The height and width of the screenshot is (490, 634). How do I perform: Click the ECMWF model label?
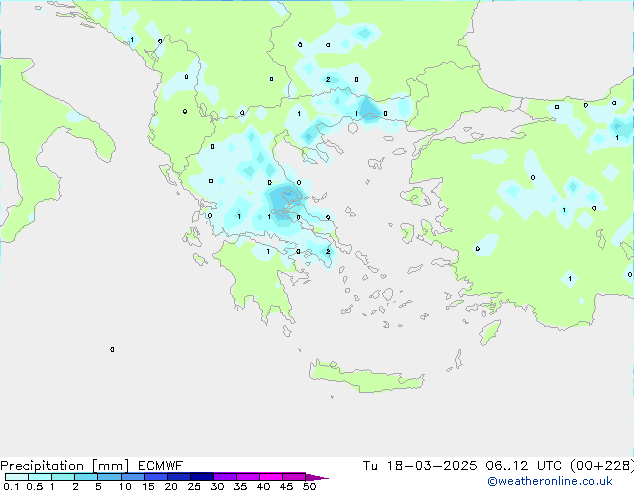click(161, 466)
